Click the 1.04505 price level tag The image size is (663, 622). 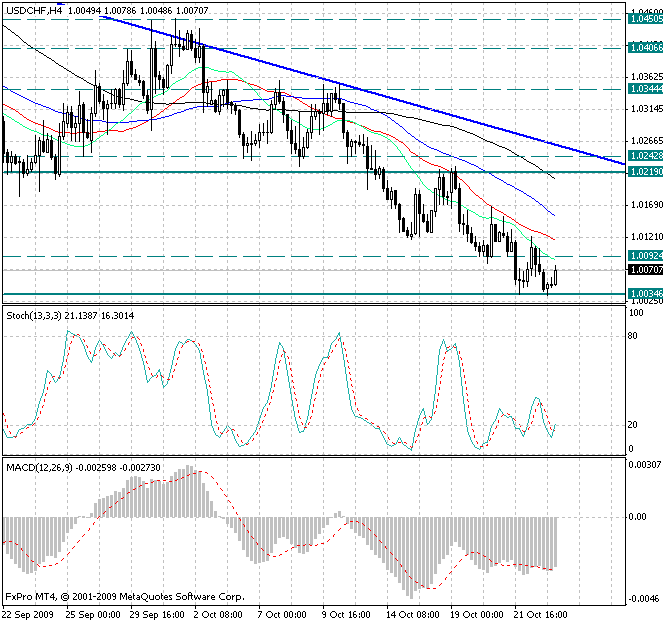tap(643, 18)
